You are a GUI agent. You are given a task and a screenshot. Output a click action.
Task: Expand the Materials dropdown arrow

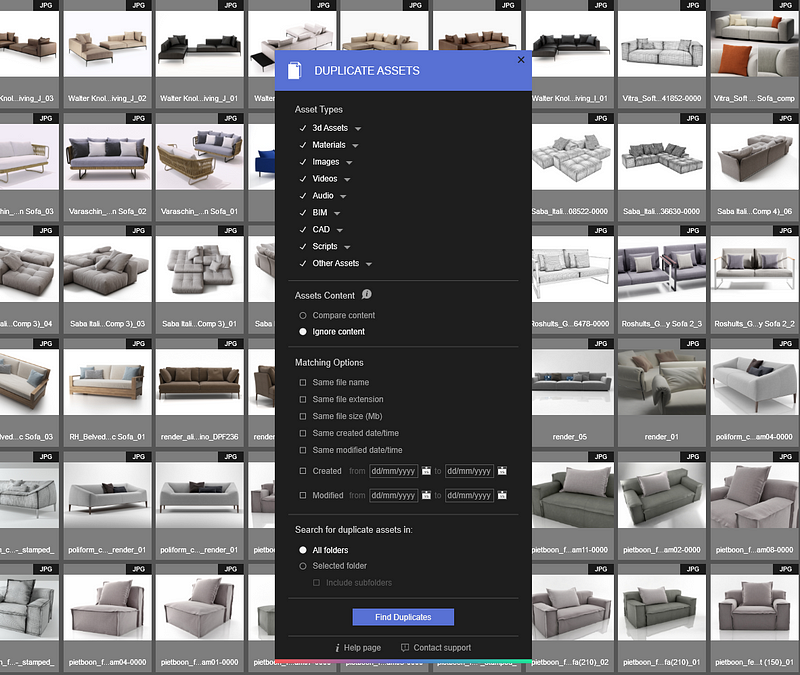click(355, 145)
